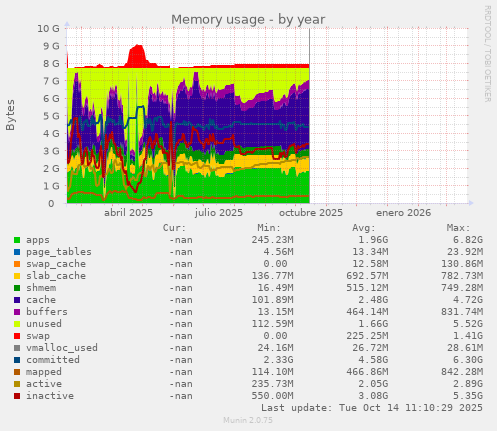Click the gray current-time vertical line in graph
Screen dimensions: 497x431
tap(309, 116)
